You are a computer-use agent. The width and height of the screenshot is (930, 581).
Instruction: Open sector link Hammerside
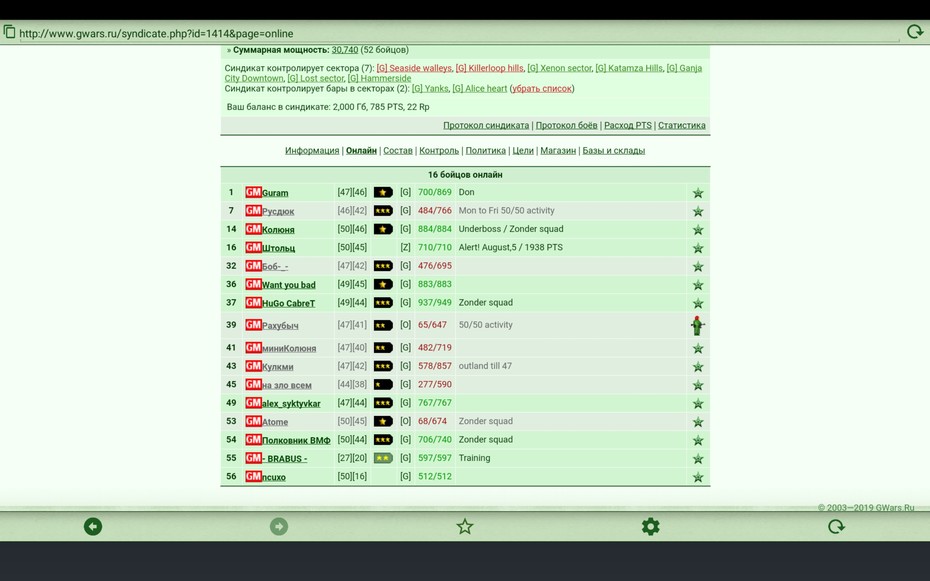click(379, 78)
